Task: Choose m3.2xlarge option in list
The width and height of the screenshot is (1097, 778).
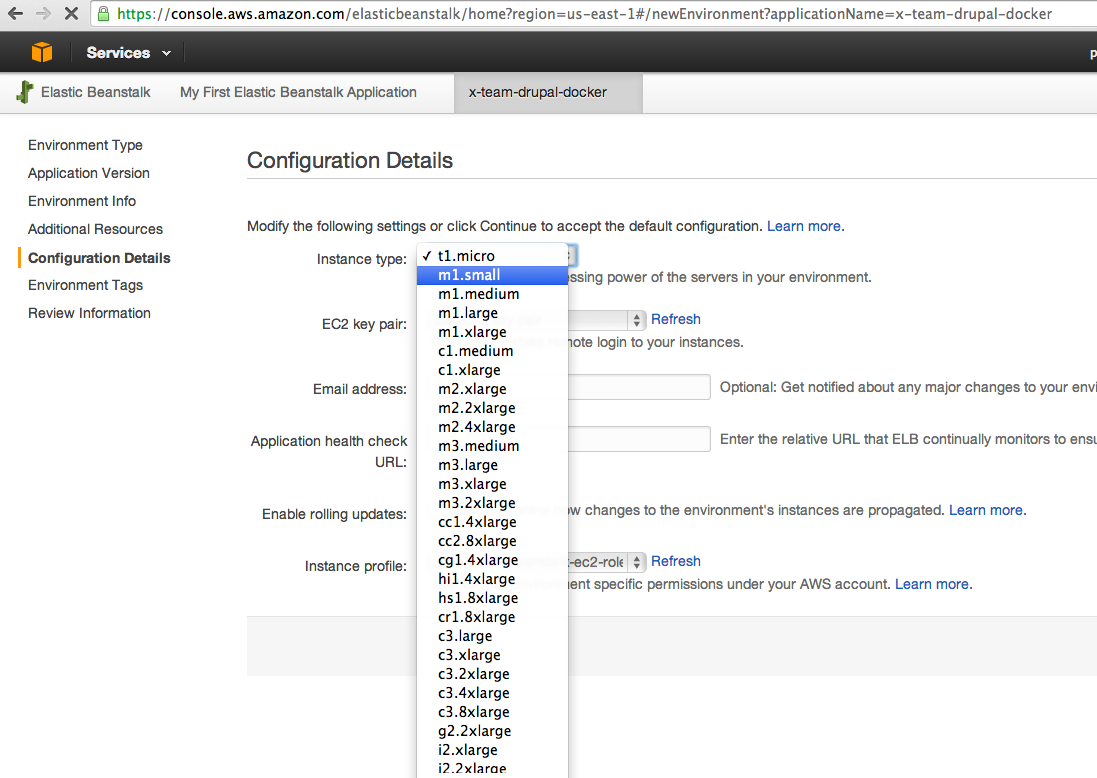Action: 492,502
